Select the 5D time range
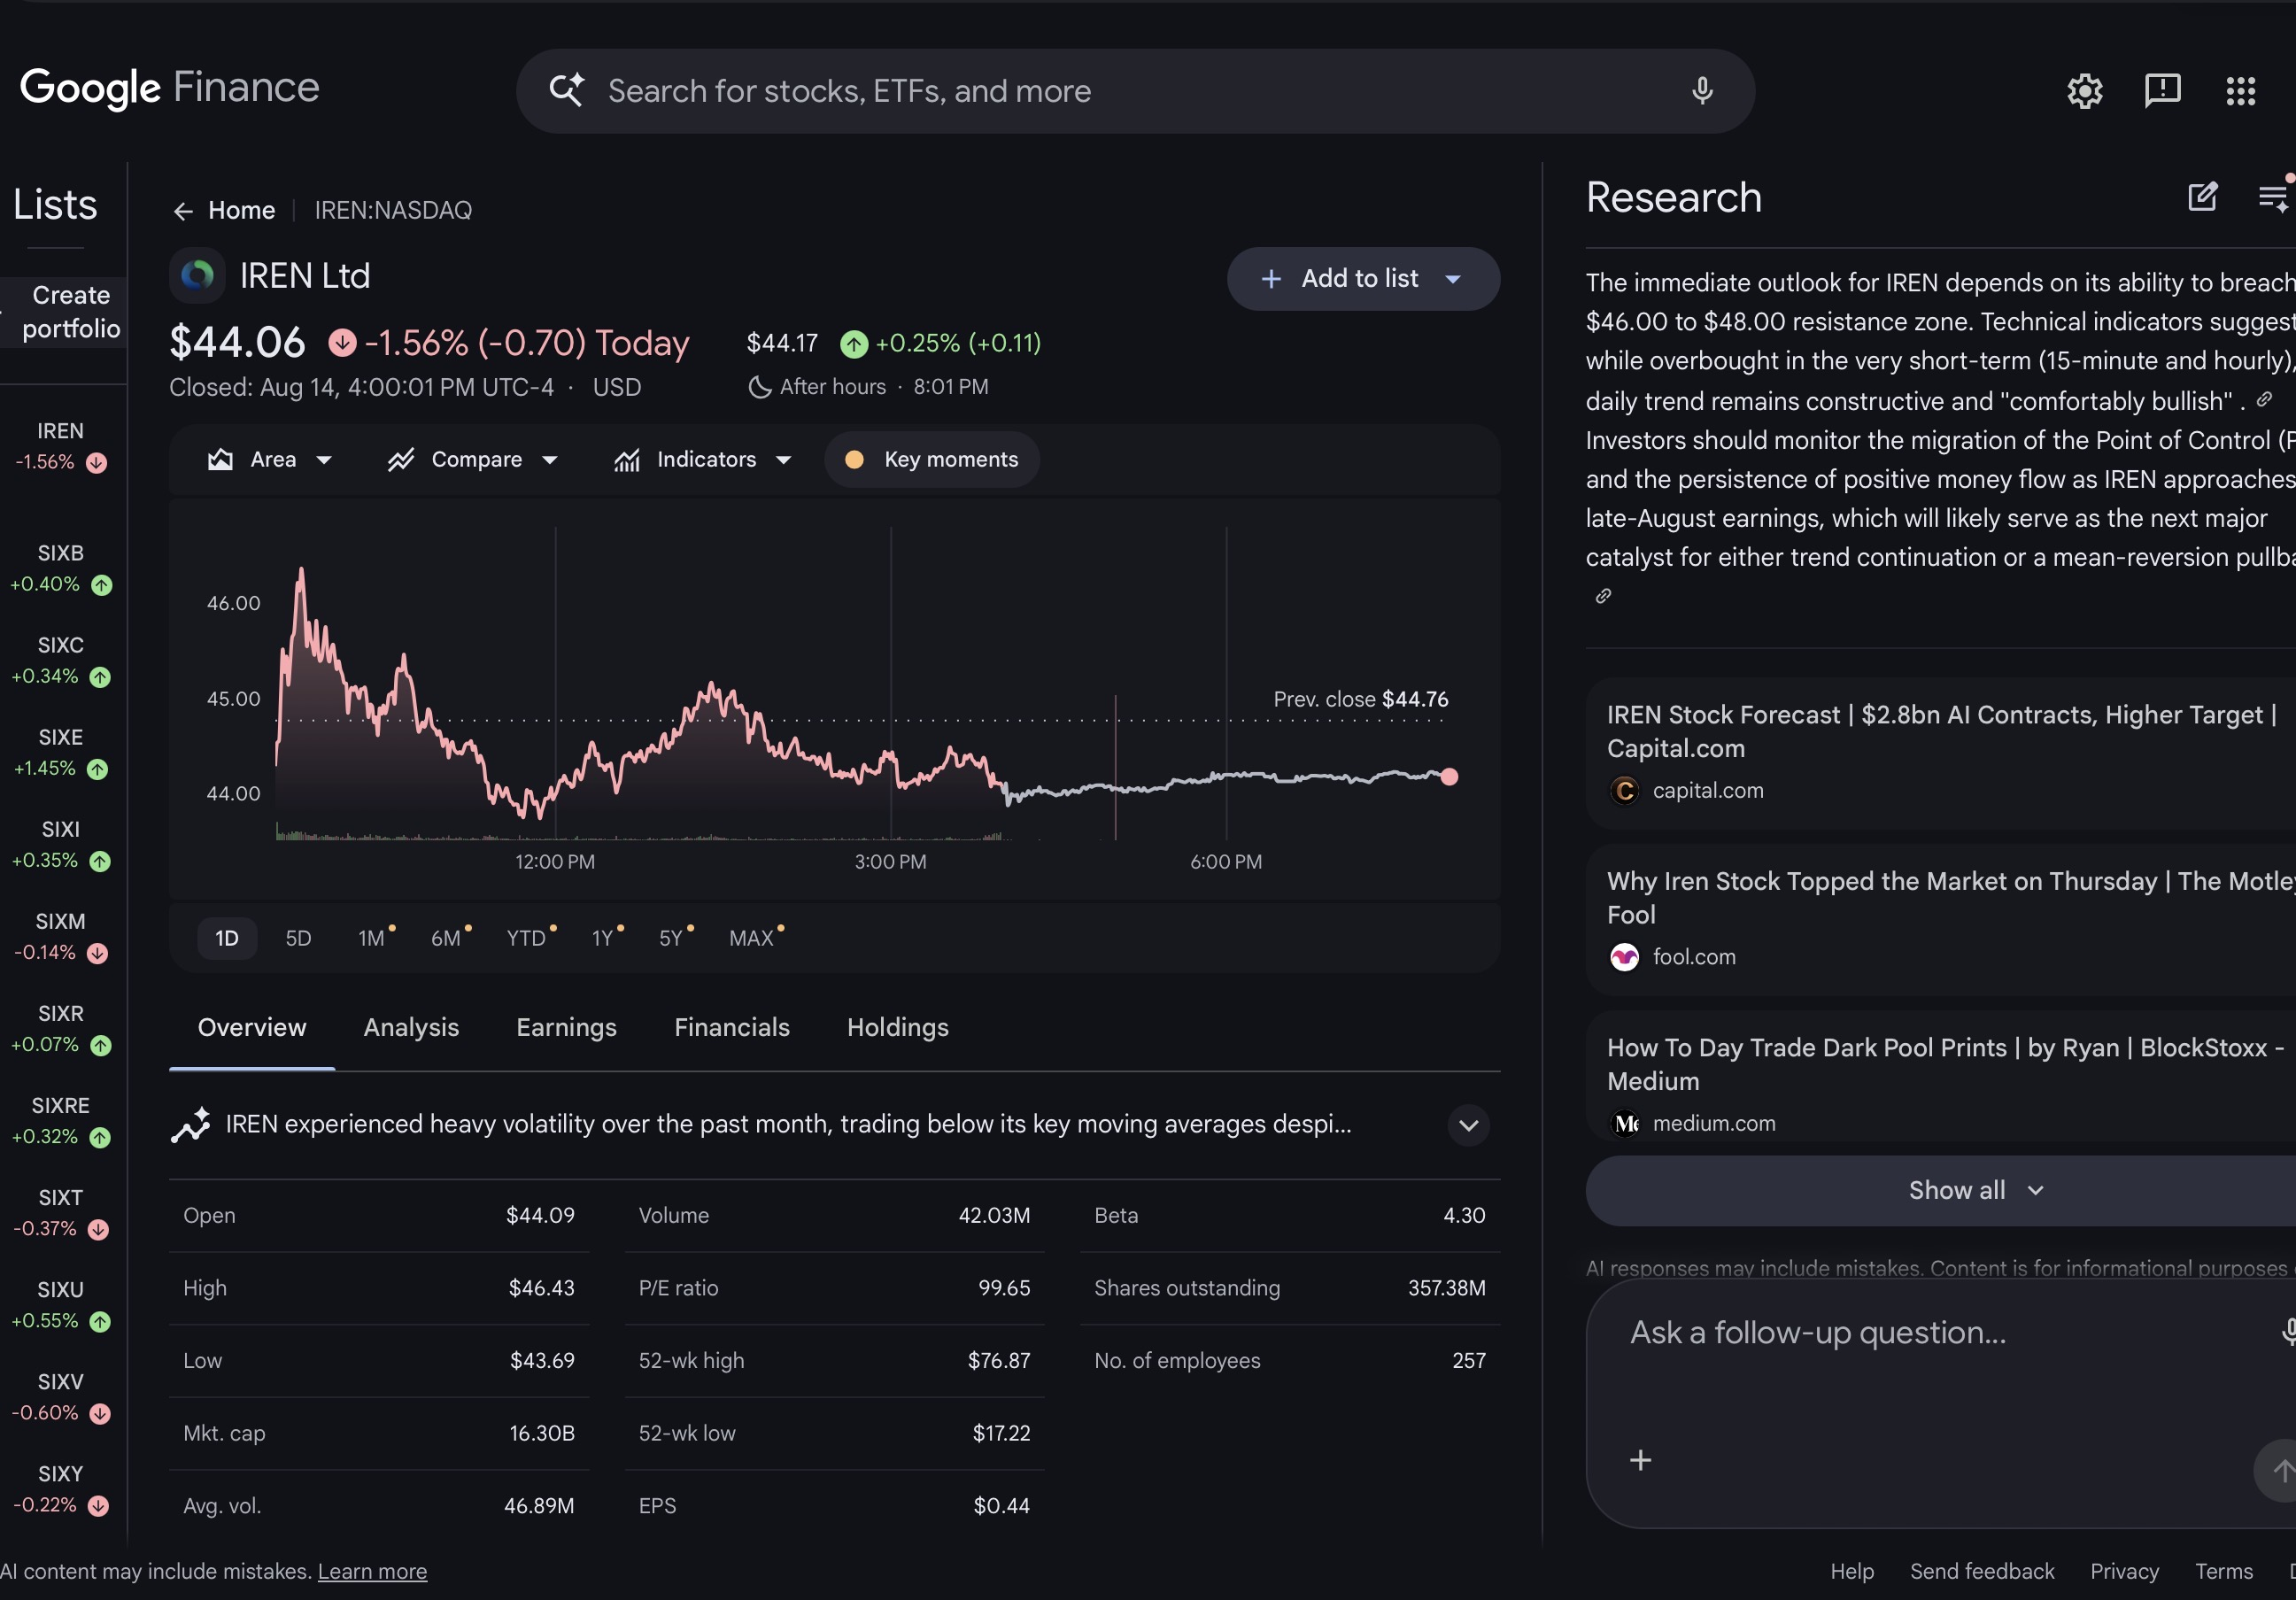2296x1600 pixels. 298,938
